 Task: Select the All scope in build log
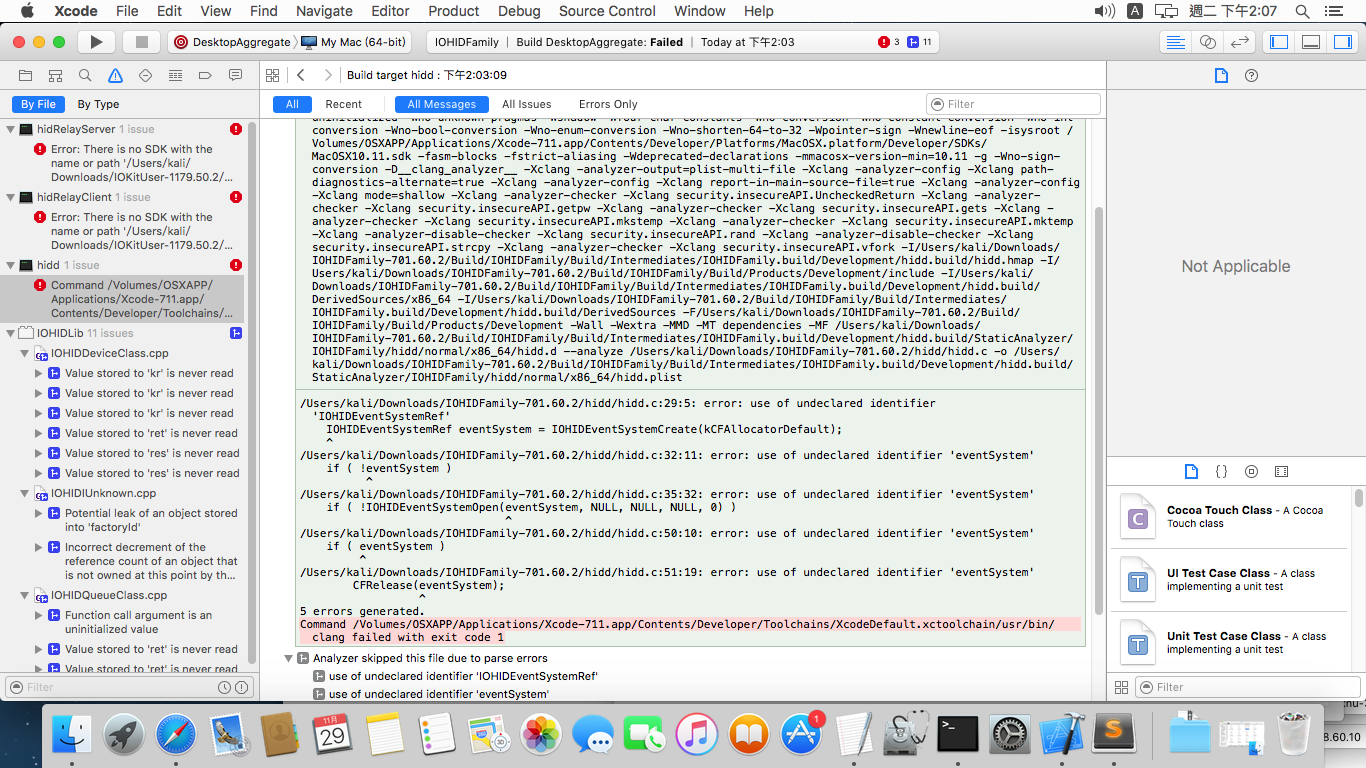(292, 104)
